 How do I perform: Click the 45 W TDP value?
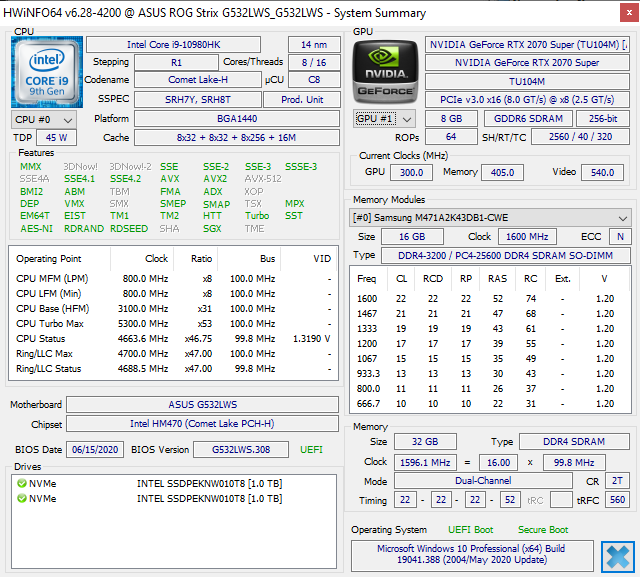point(56,138)
